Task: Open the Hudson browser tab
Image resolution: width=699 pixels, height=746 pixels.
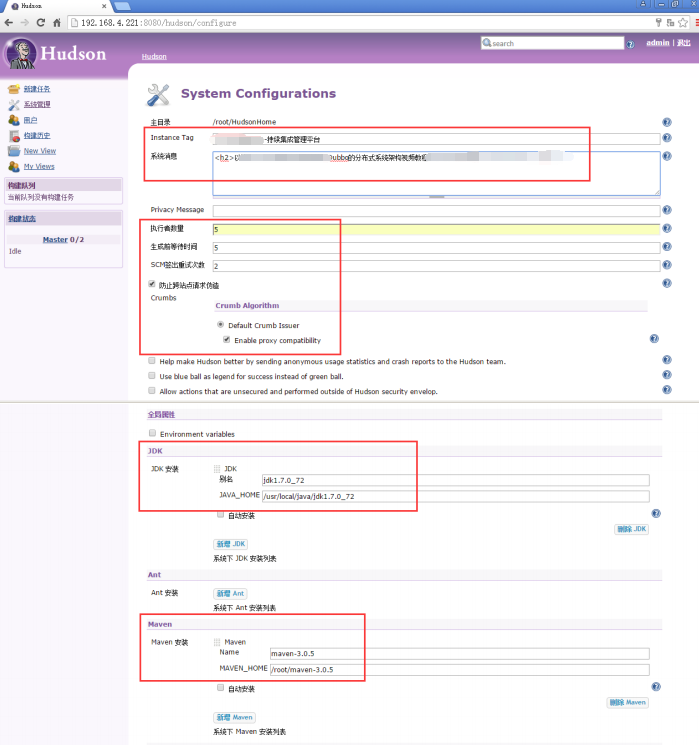Action: (x=57, y=6)
